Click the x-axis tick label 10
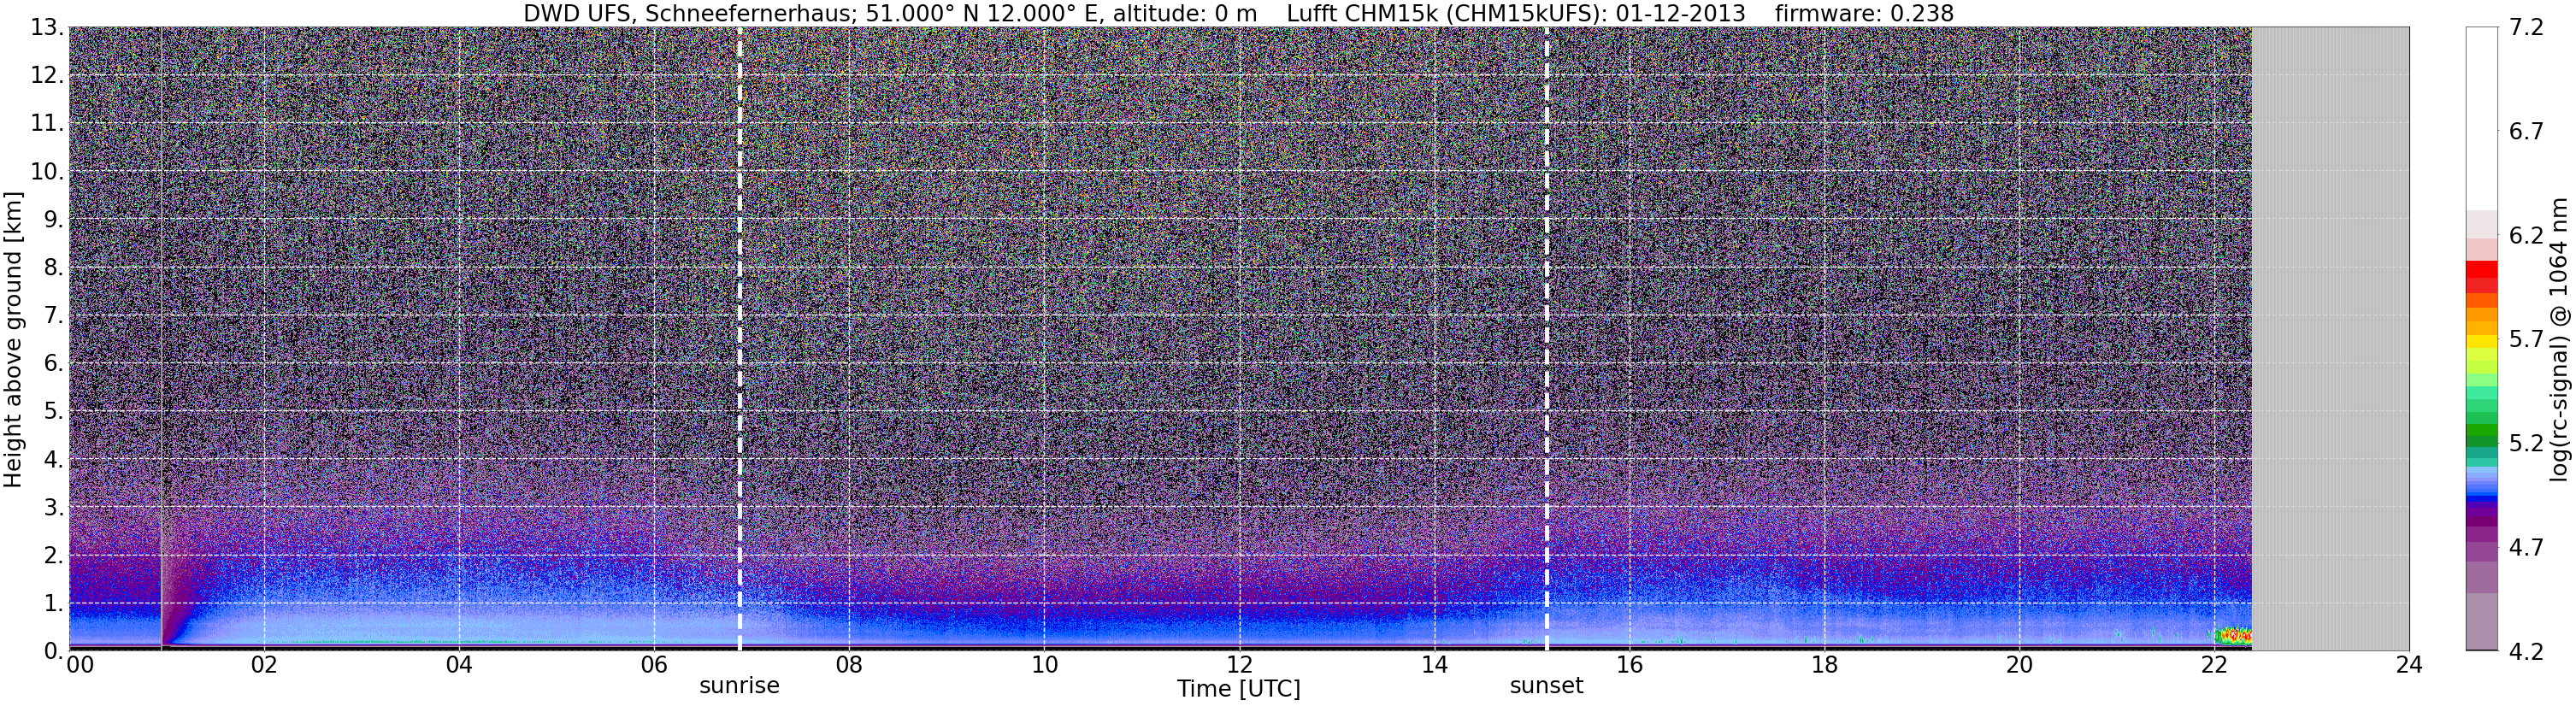Screen dimensions: 2576x706 [x=1044, y=666]
